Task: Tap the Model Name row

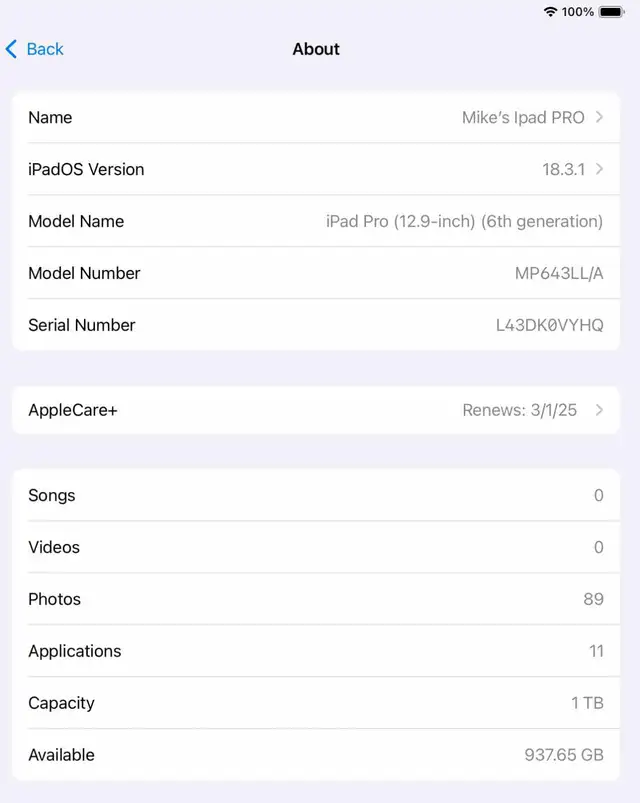Action: coord(316,221)
